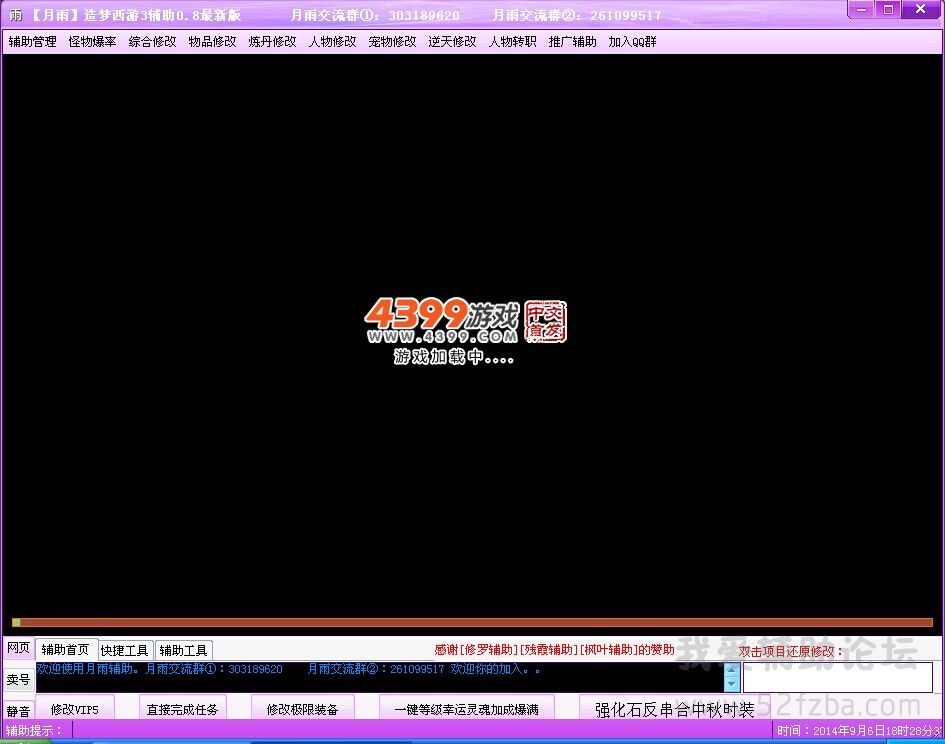945x744 pixels.
Task: Click the game loading progress bar
Action: click(x=472, y=622)
